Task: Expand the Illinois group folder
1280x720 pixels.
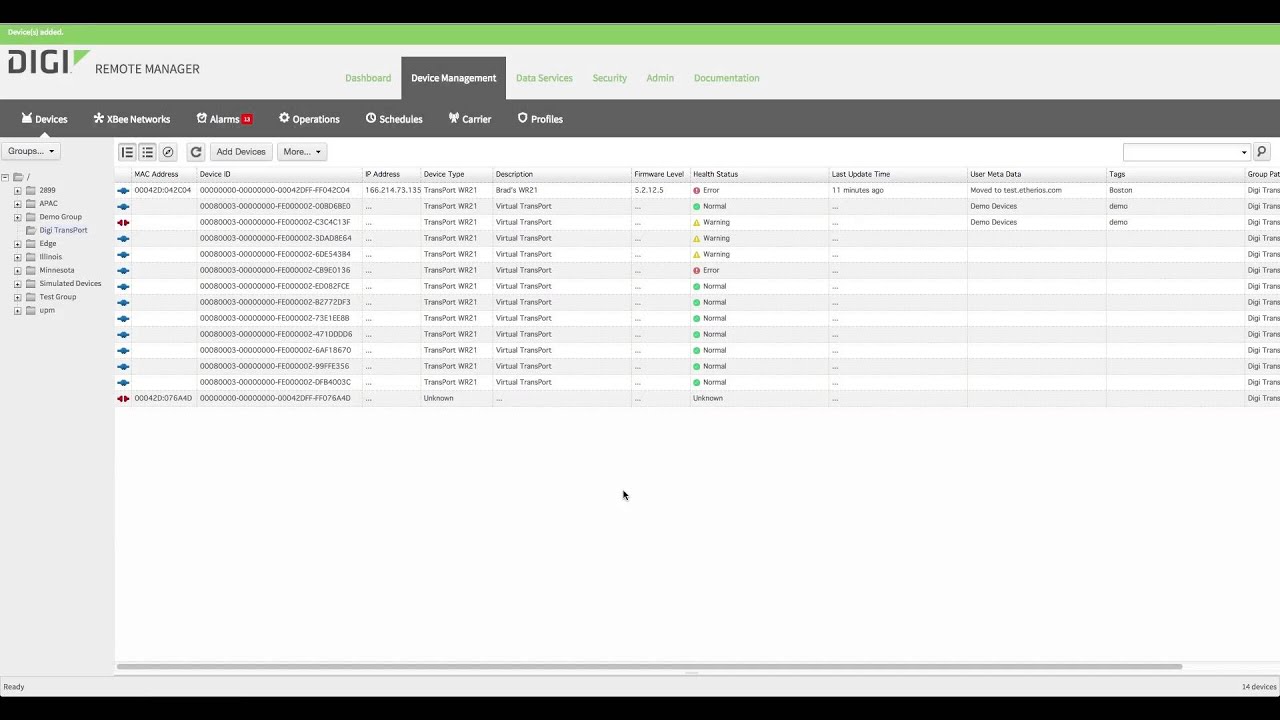Action: pos(17,257)
